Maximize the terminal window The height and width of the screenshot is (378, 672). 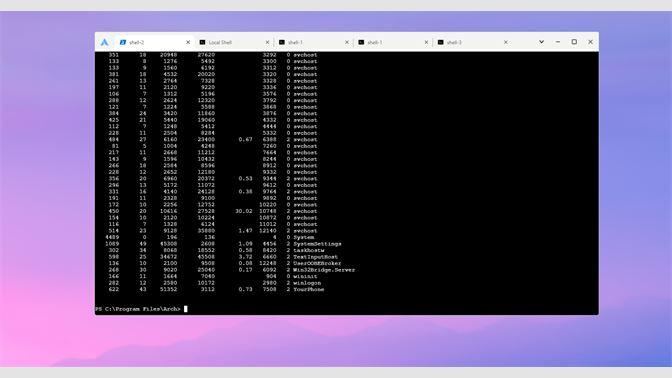tap(574, 42)
